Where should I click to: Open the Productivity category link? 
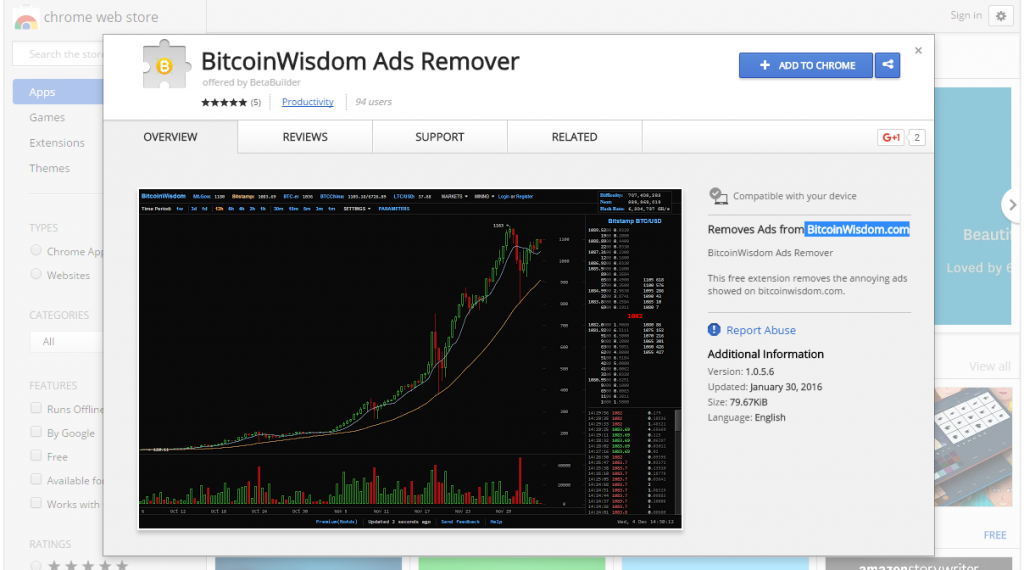click(308, 102)
